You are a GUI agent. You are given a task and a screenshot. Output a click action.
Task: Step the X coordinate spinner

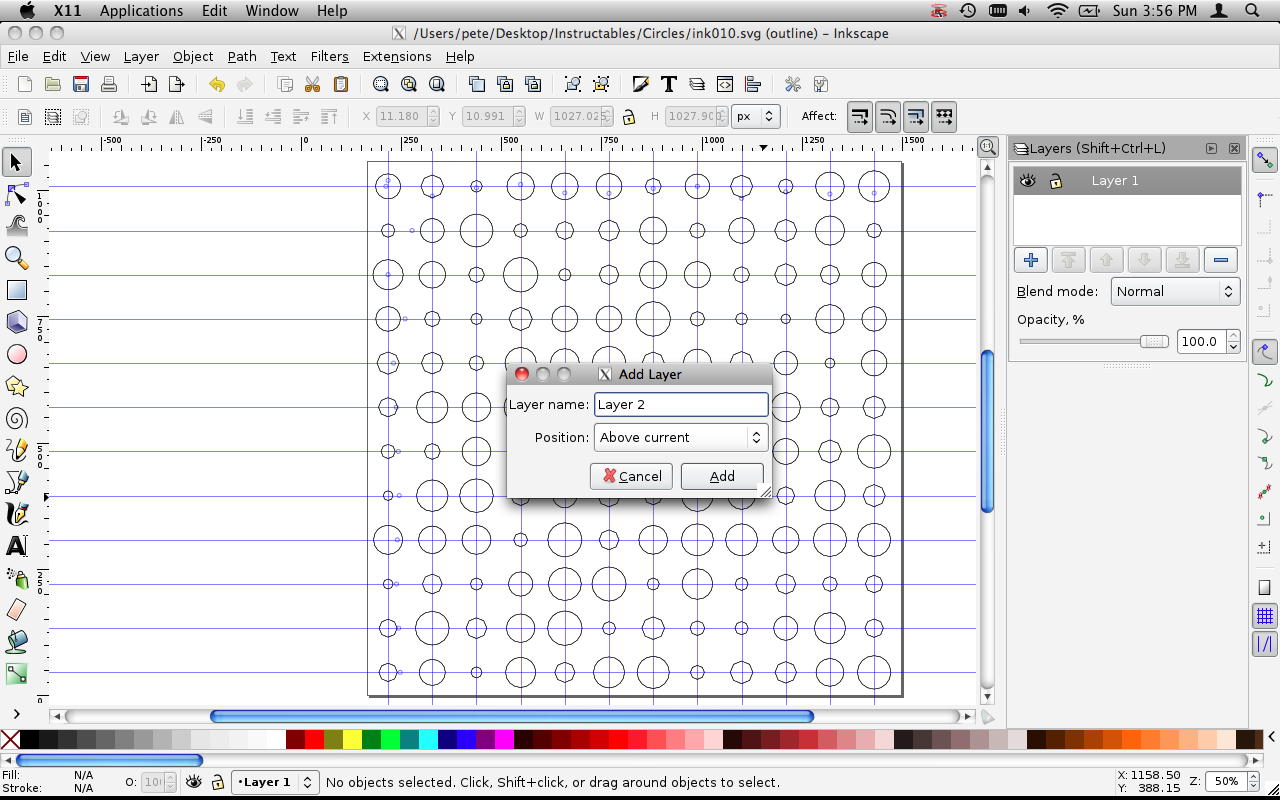point(433,116)
